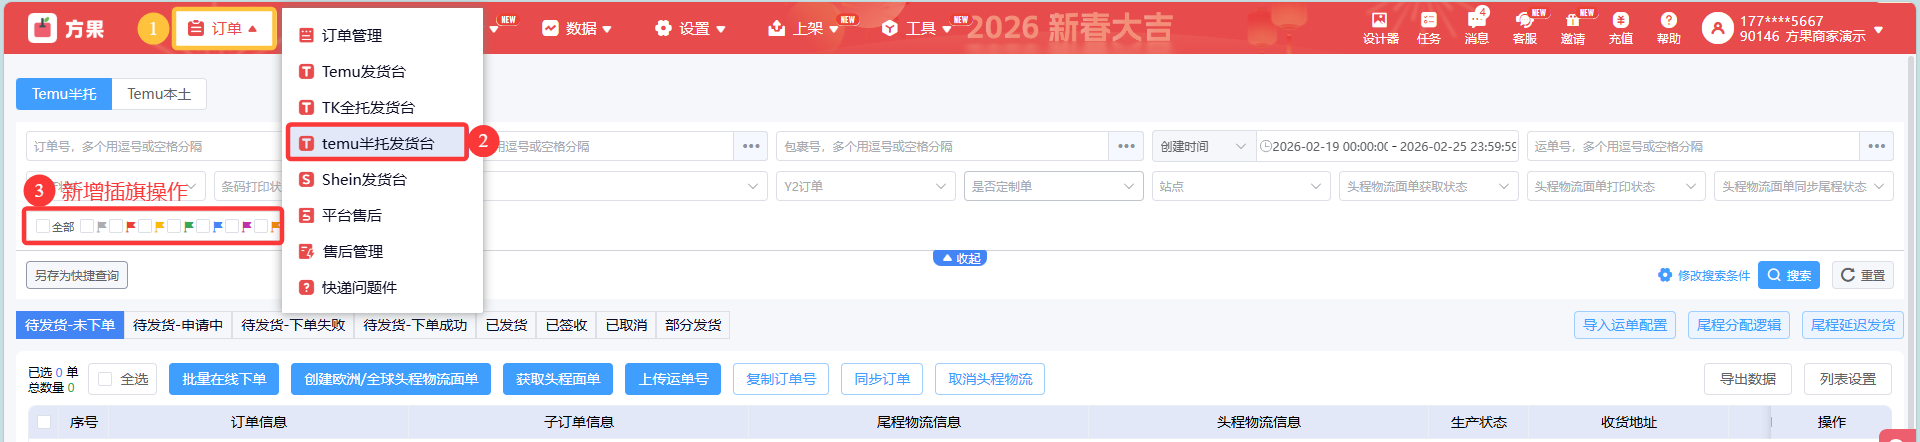
Task: Open the Y2订单 dropdown
Action: click(865, 186)
